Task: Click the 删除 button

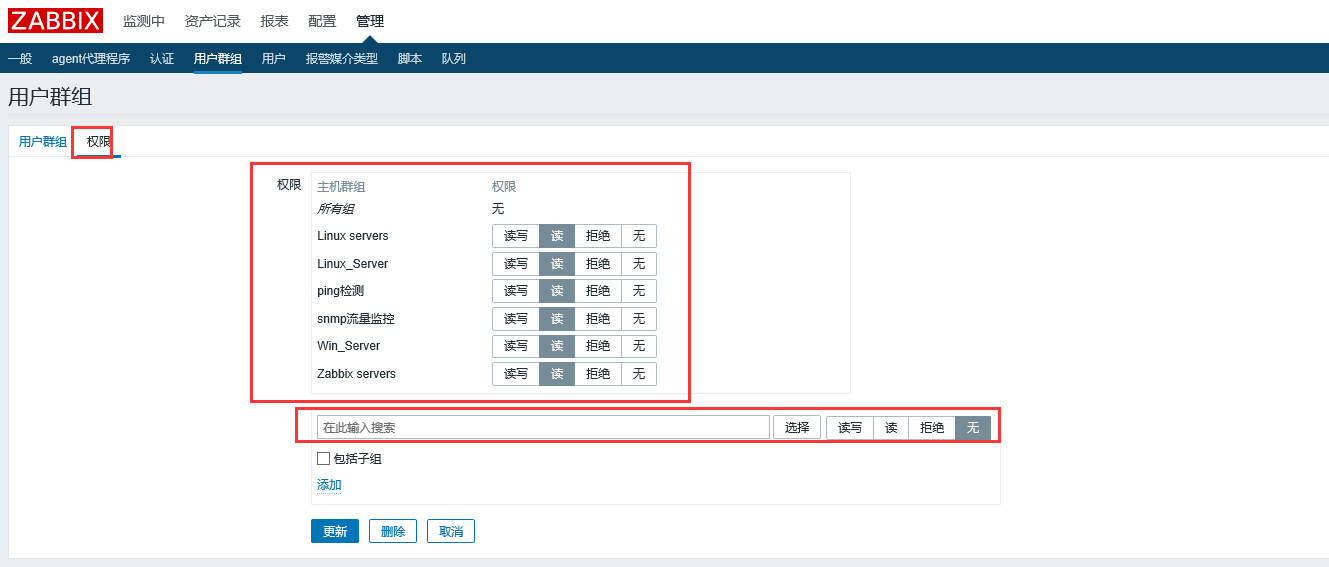Action: tap(393, 531)
